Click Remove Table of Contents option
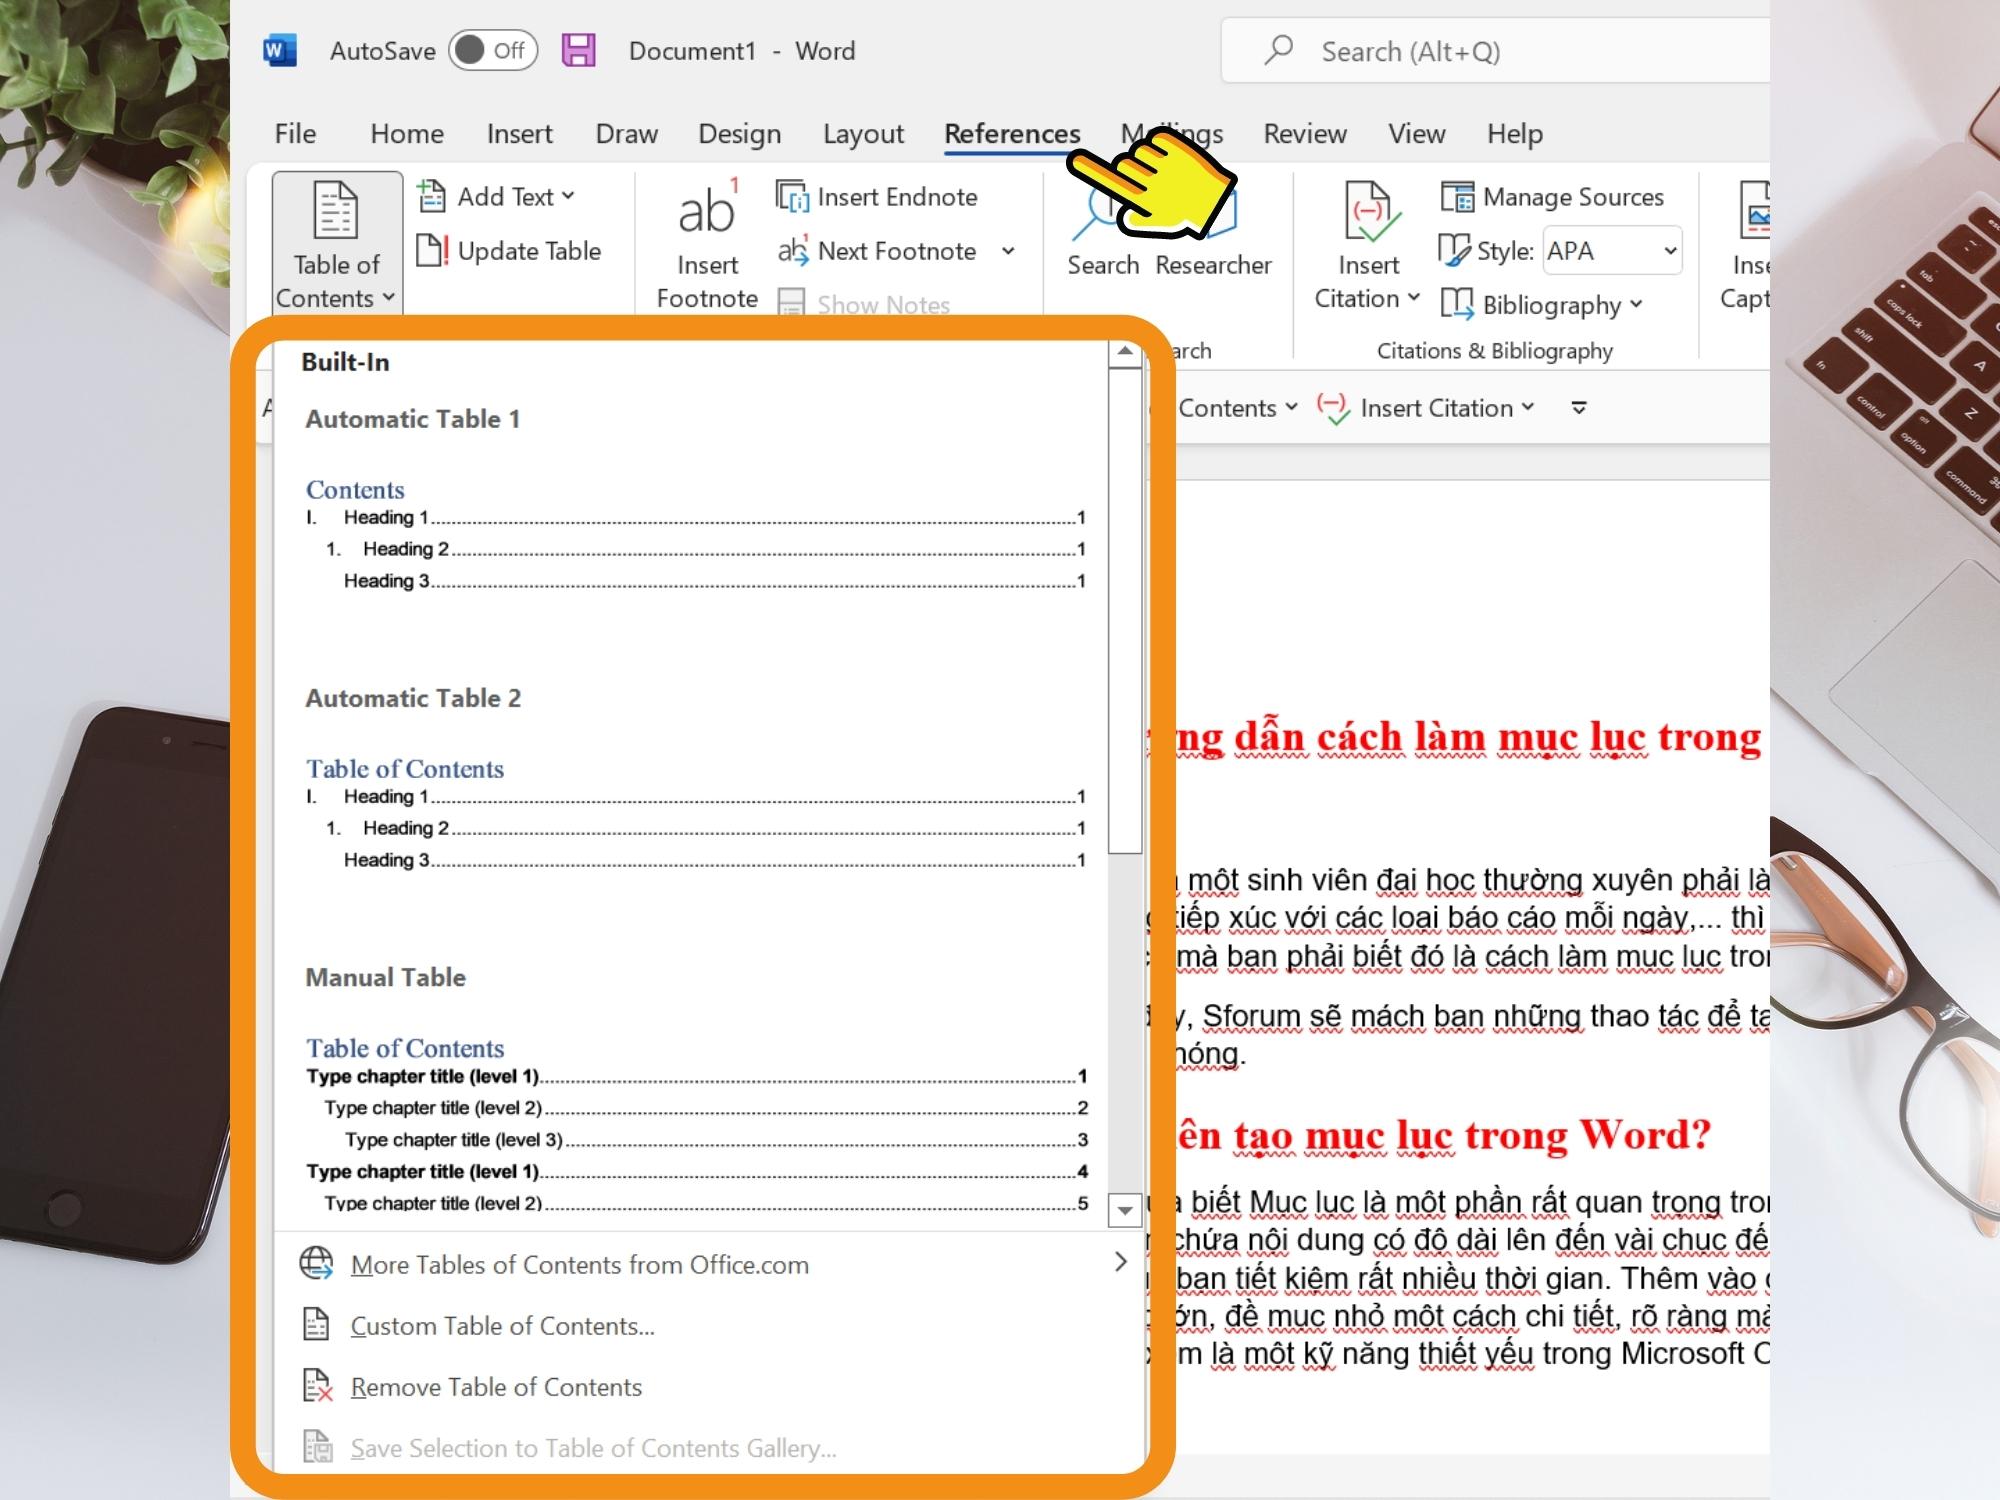The image size is (2000, 1500). click(x=493, y=1385)
